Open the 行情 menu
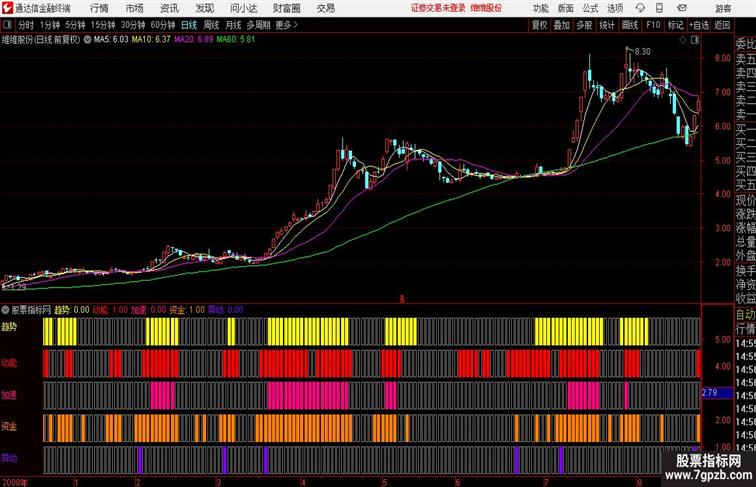756x487 pixels. pos(99,8)
